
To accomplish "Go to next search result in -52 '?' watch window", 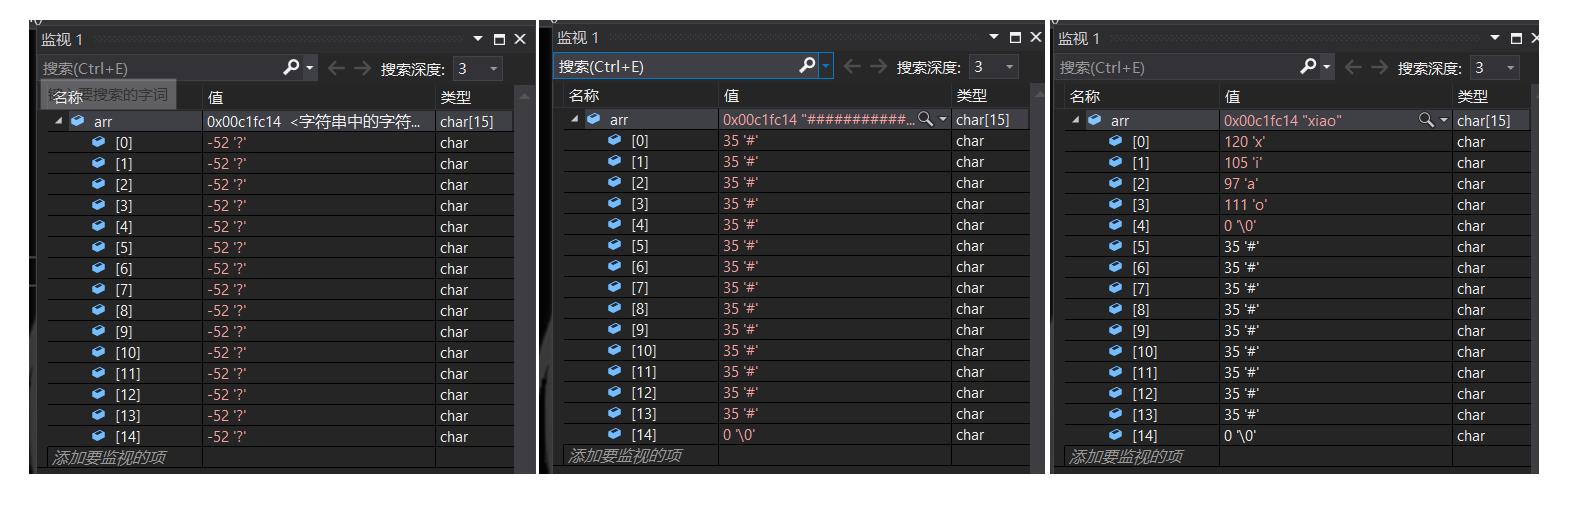I will point(362,68).
